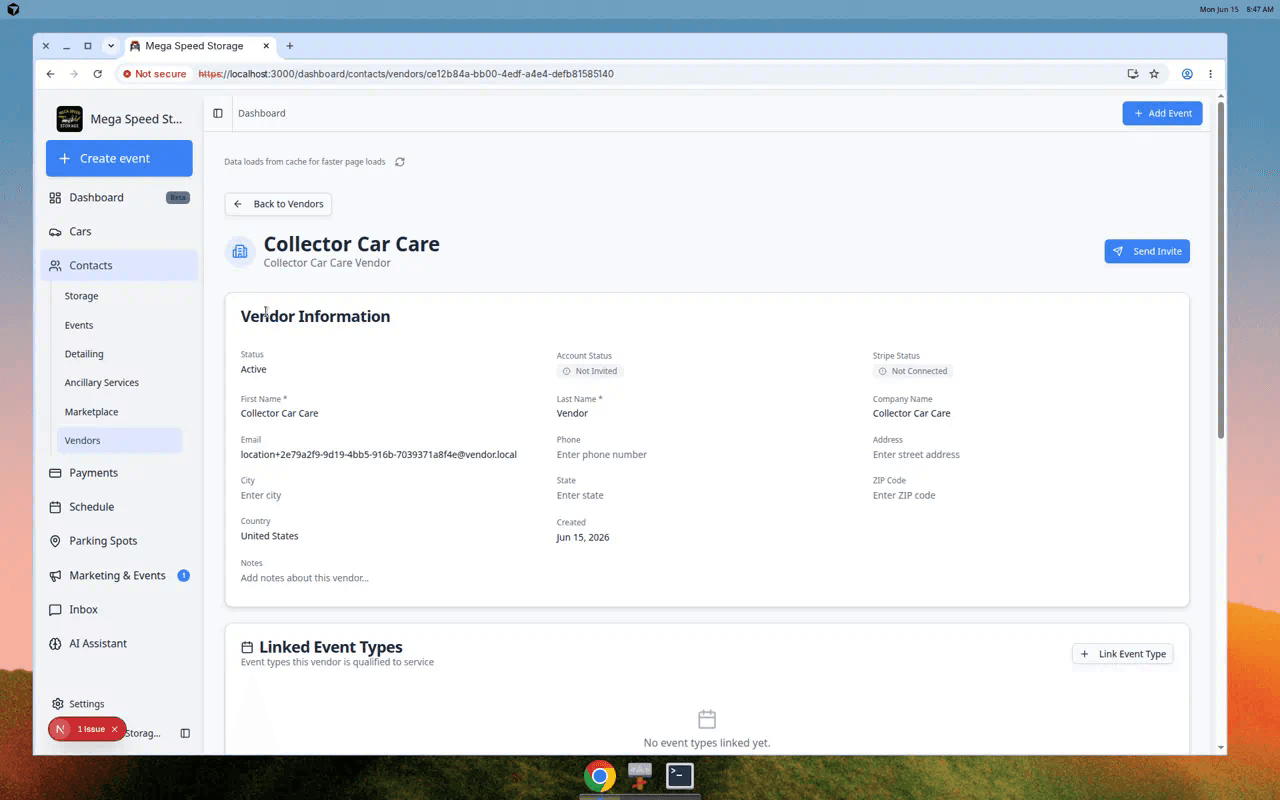Click the vendor building icon beside Collector Car Care
This screenshot has height=800, width=1280.
(240, 252)
